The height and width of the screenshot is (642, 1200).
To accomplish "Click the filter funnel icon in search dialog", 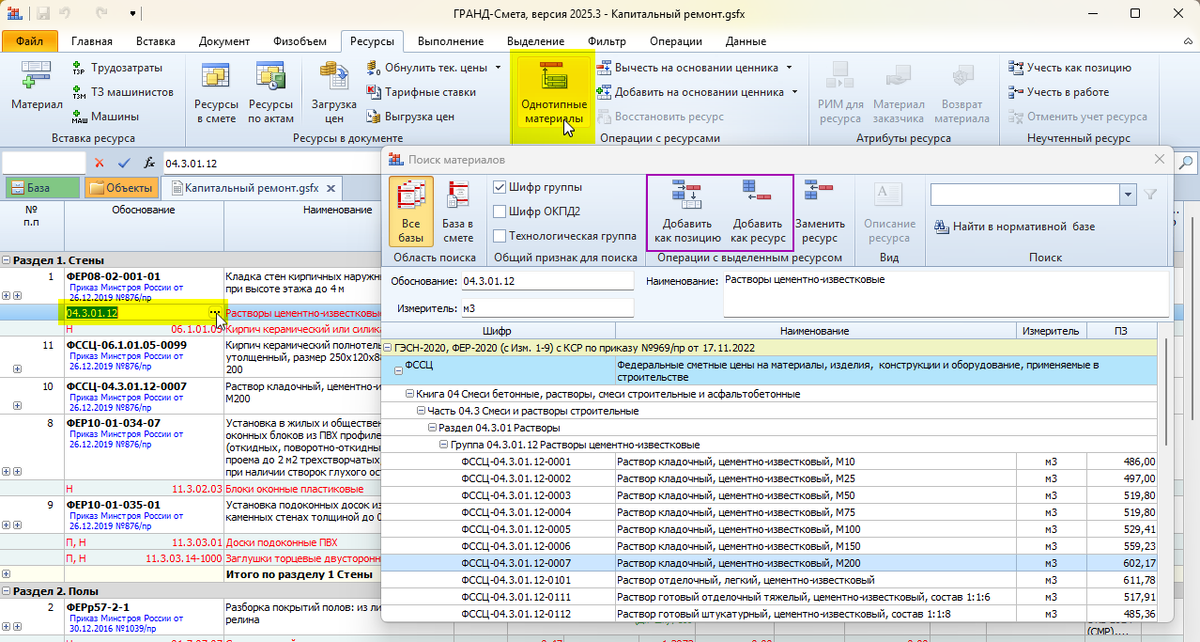I will tap(1150, 195).
